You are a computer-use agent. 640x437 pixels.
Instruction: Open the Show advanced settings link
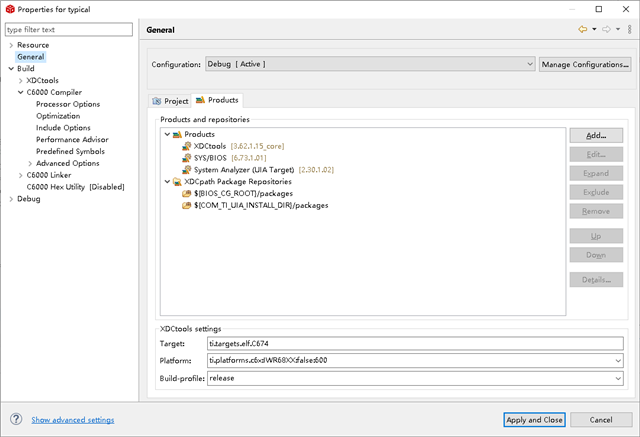[73, 420]
